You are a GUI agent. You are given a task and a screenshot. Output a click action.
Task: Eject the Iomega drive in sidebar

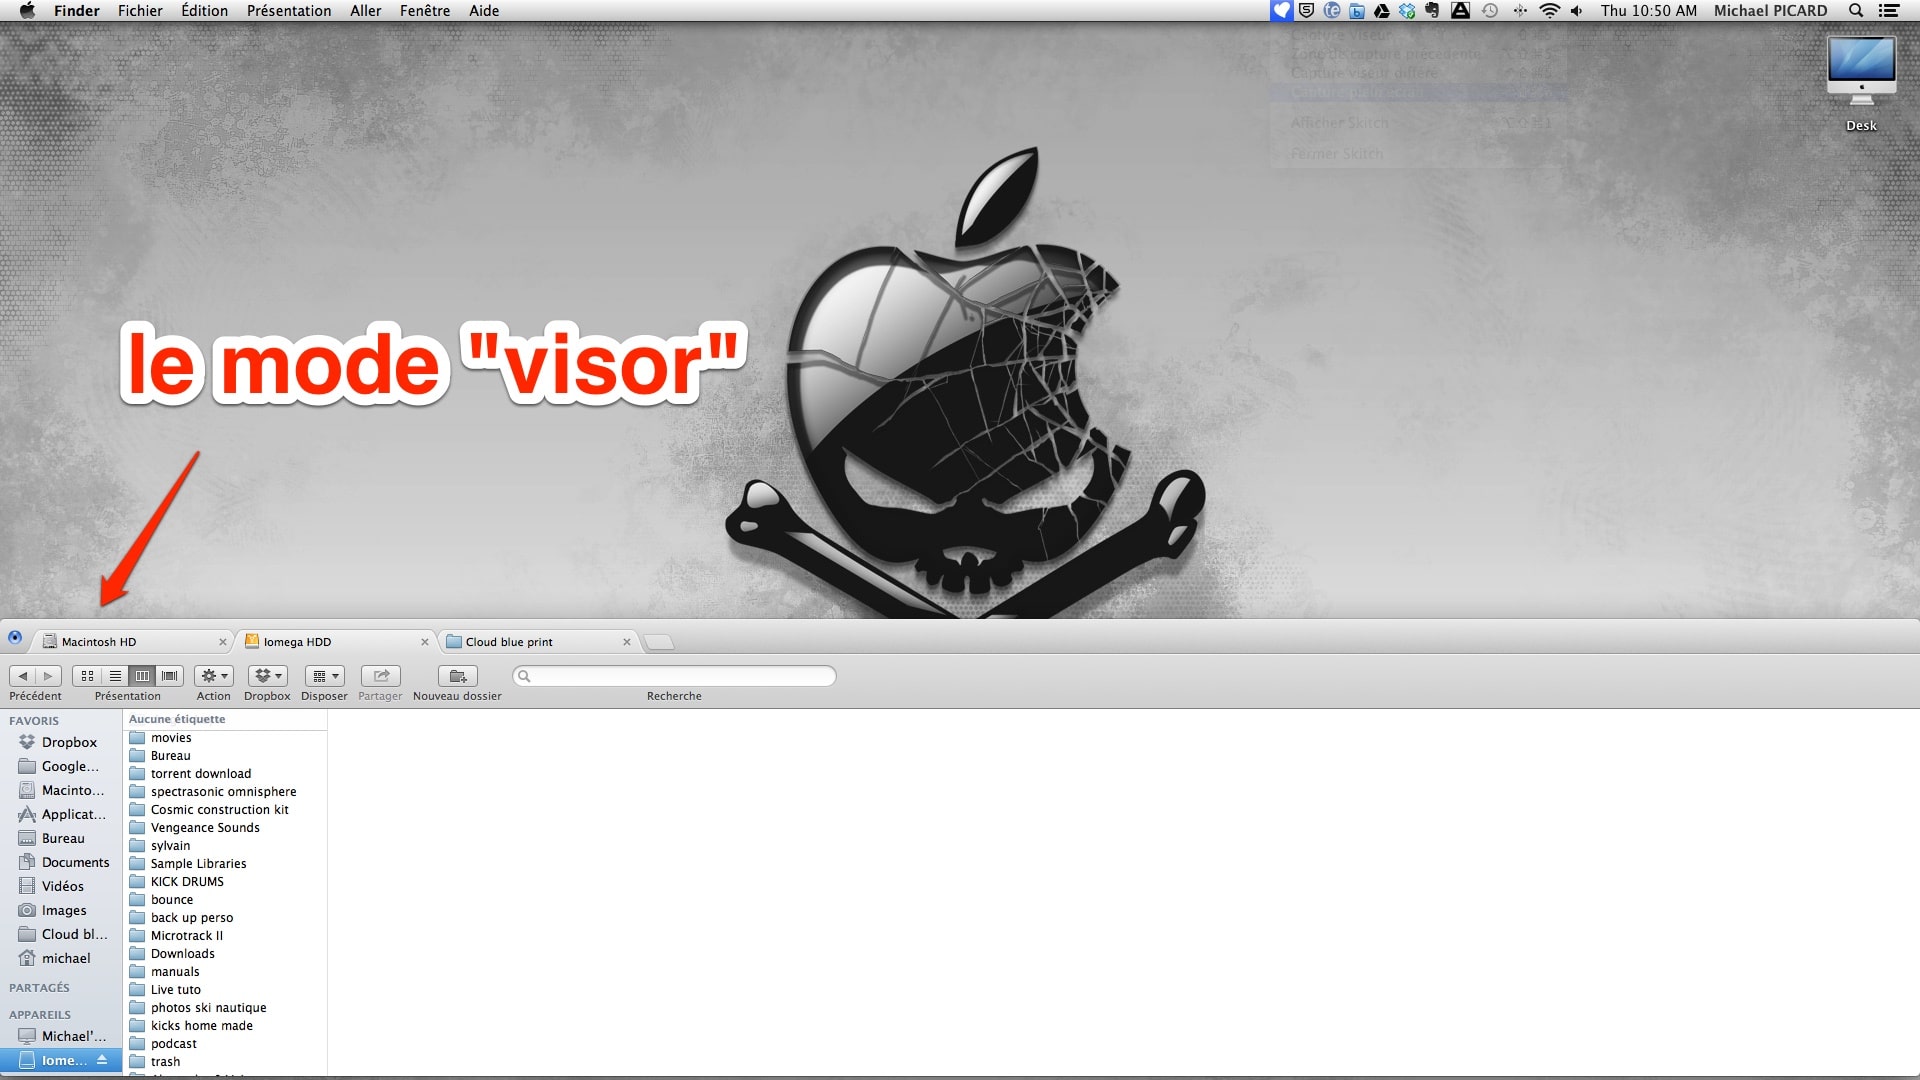tap(102, 1060)
